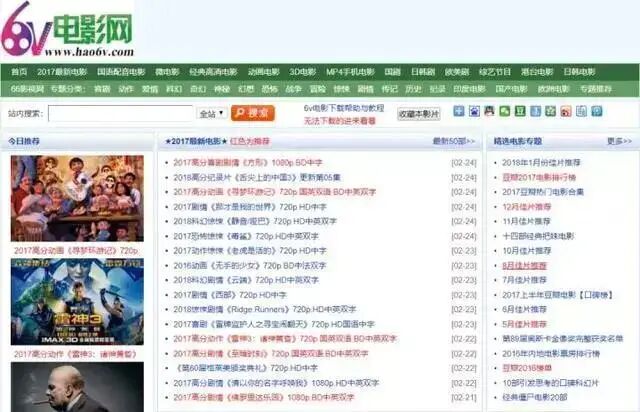Open caption 2017高分动作《雷神3：诸神黄昏》

tap(75, 354)
